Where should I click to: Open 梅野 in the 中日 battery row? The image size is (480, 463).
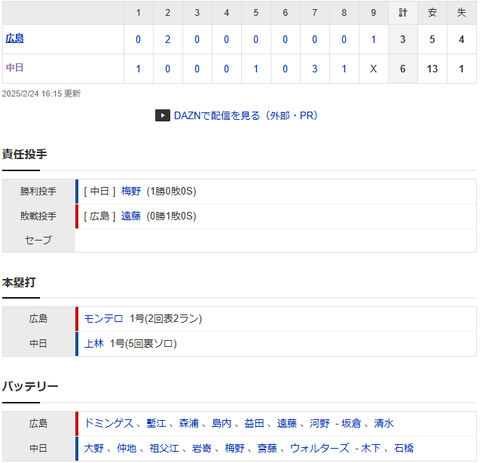(235, 448)
